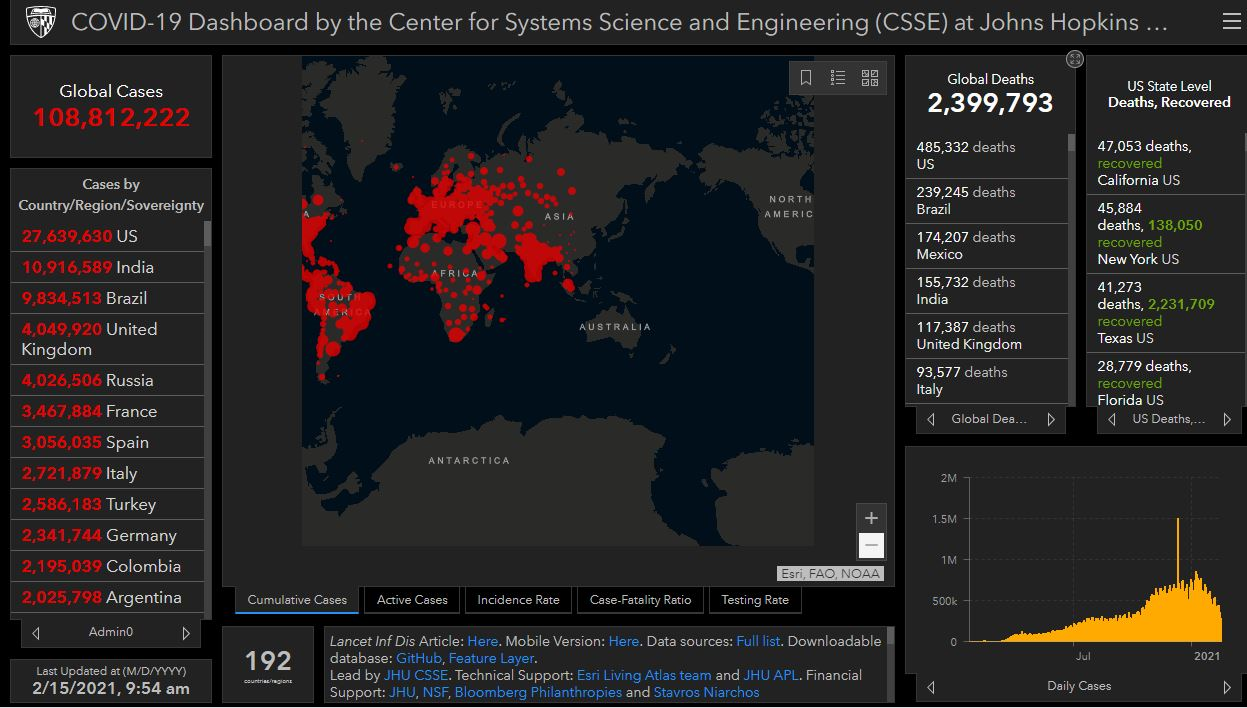Screen dimensions: 1247x708
Task: Select US in the cases by country list
Action: (x=107, y=236)
